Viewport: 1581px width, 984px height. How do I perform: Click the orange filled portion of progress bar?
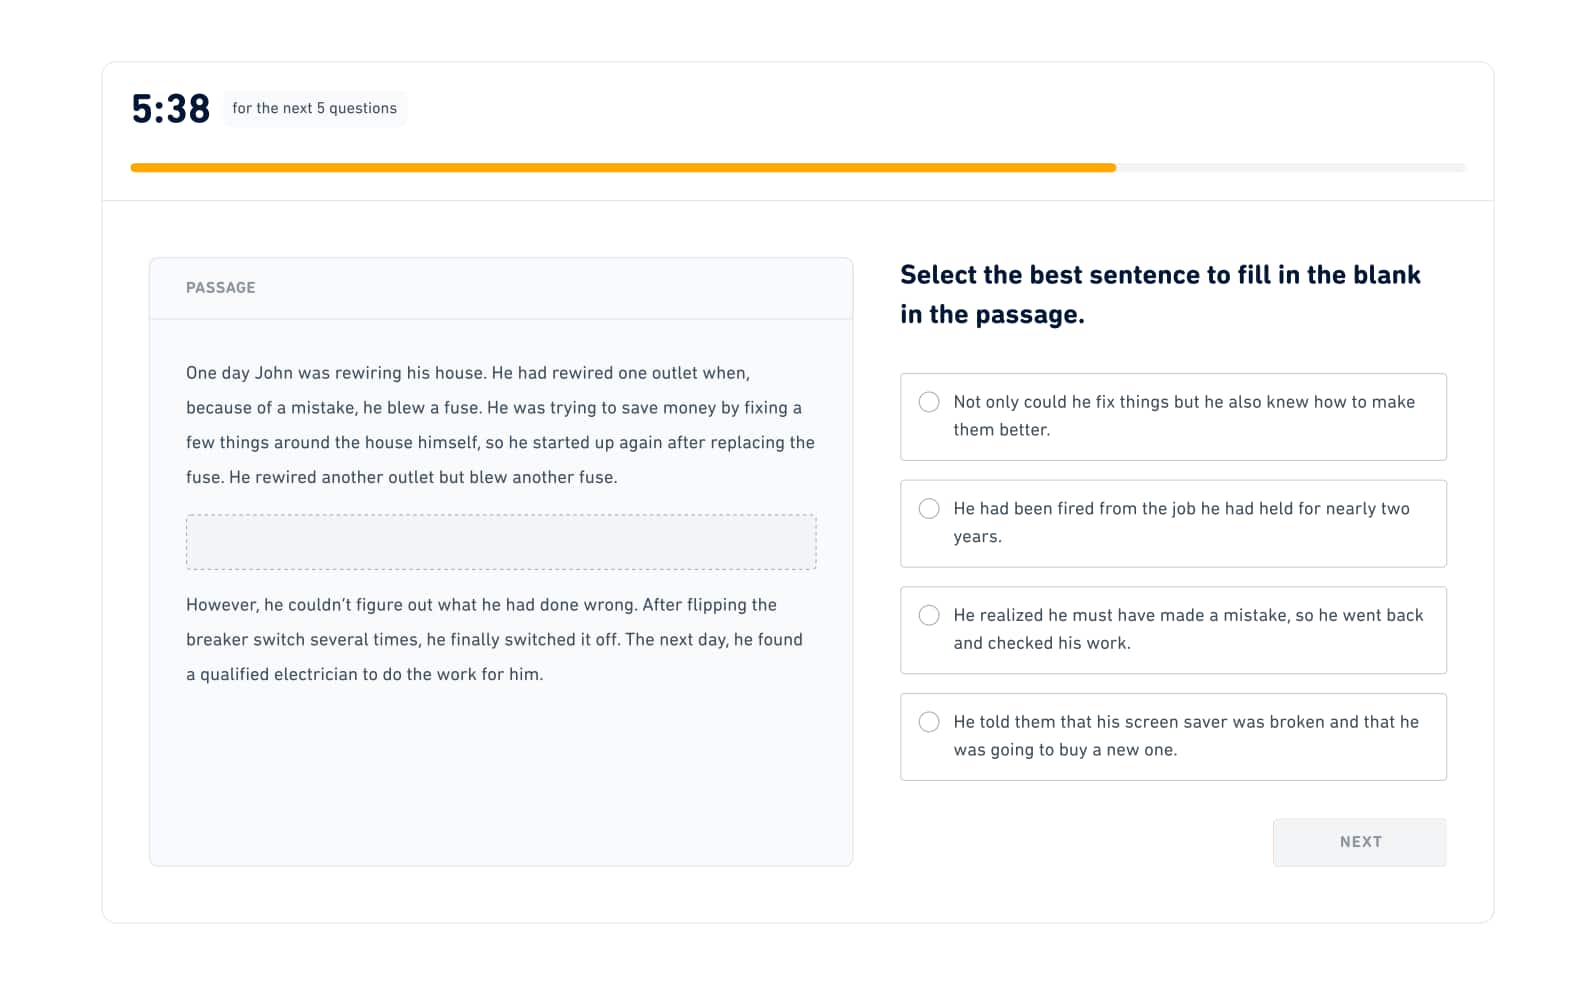pyautogui.click(x=623, y=168)
